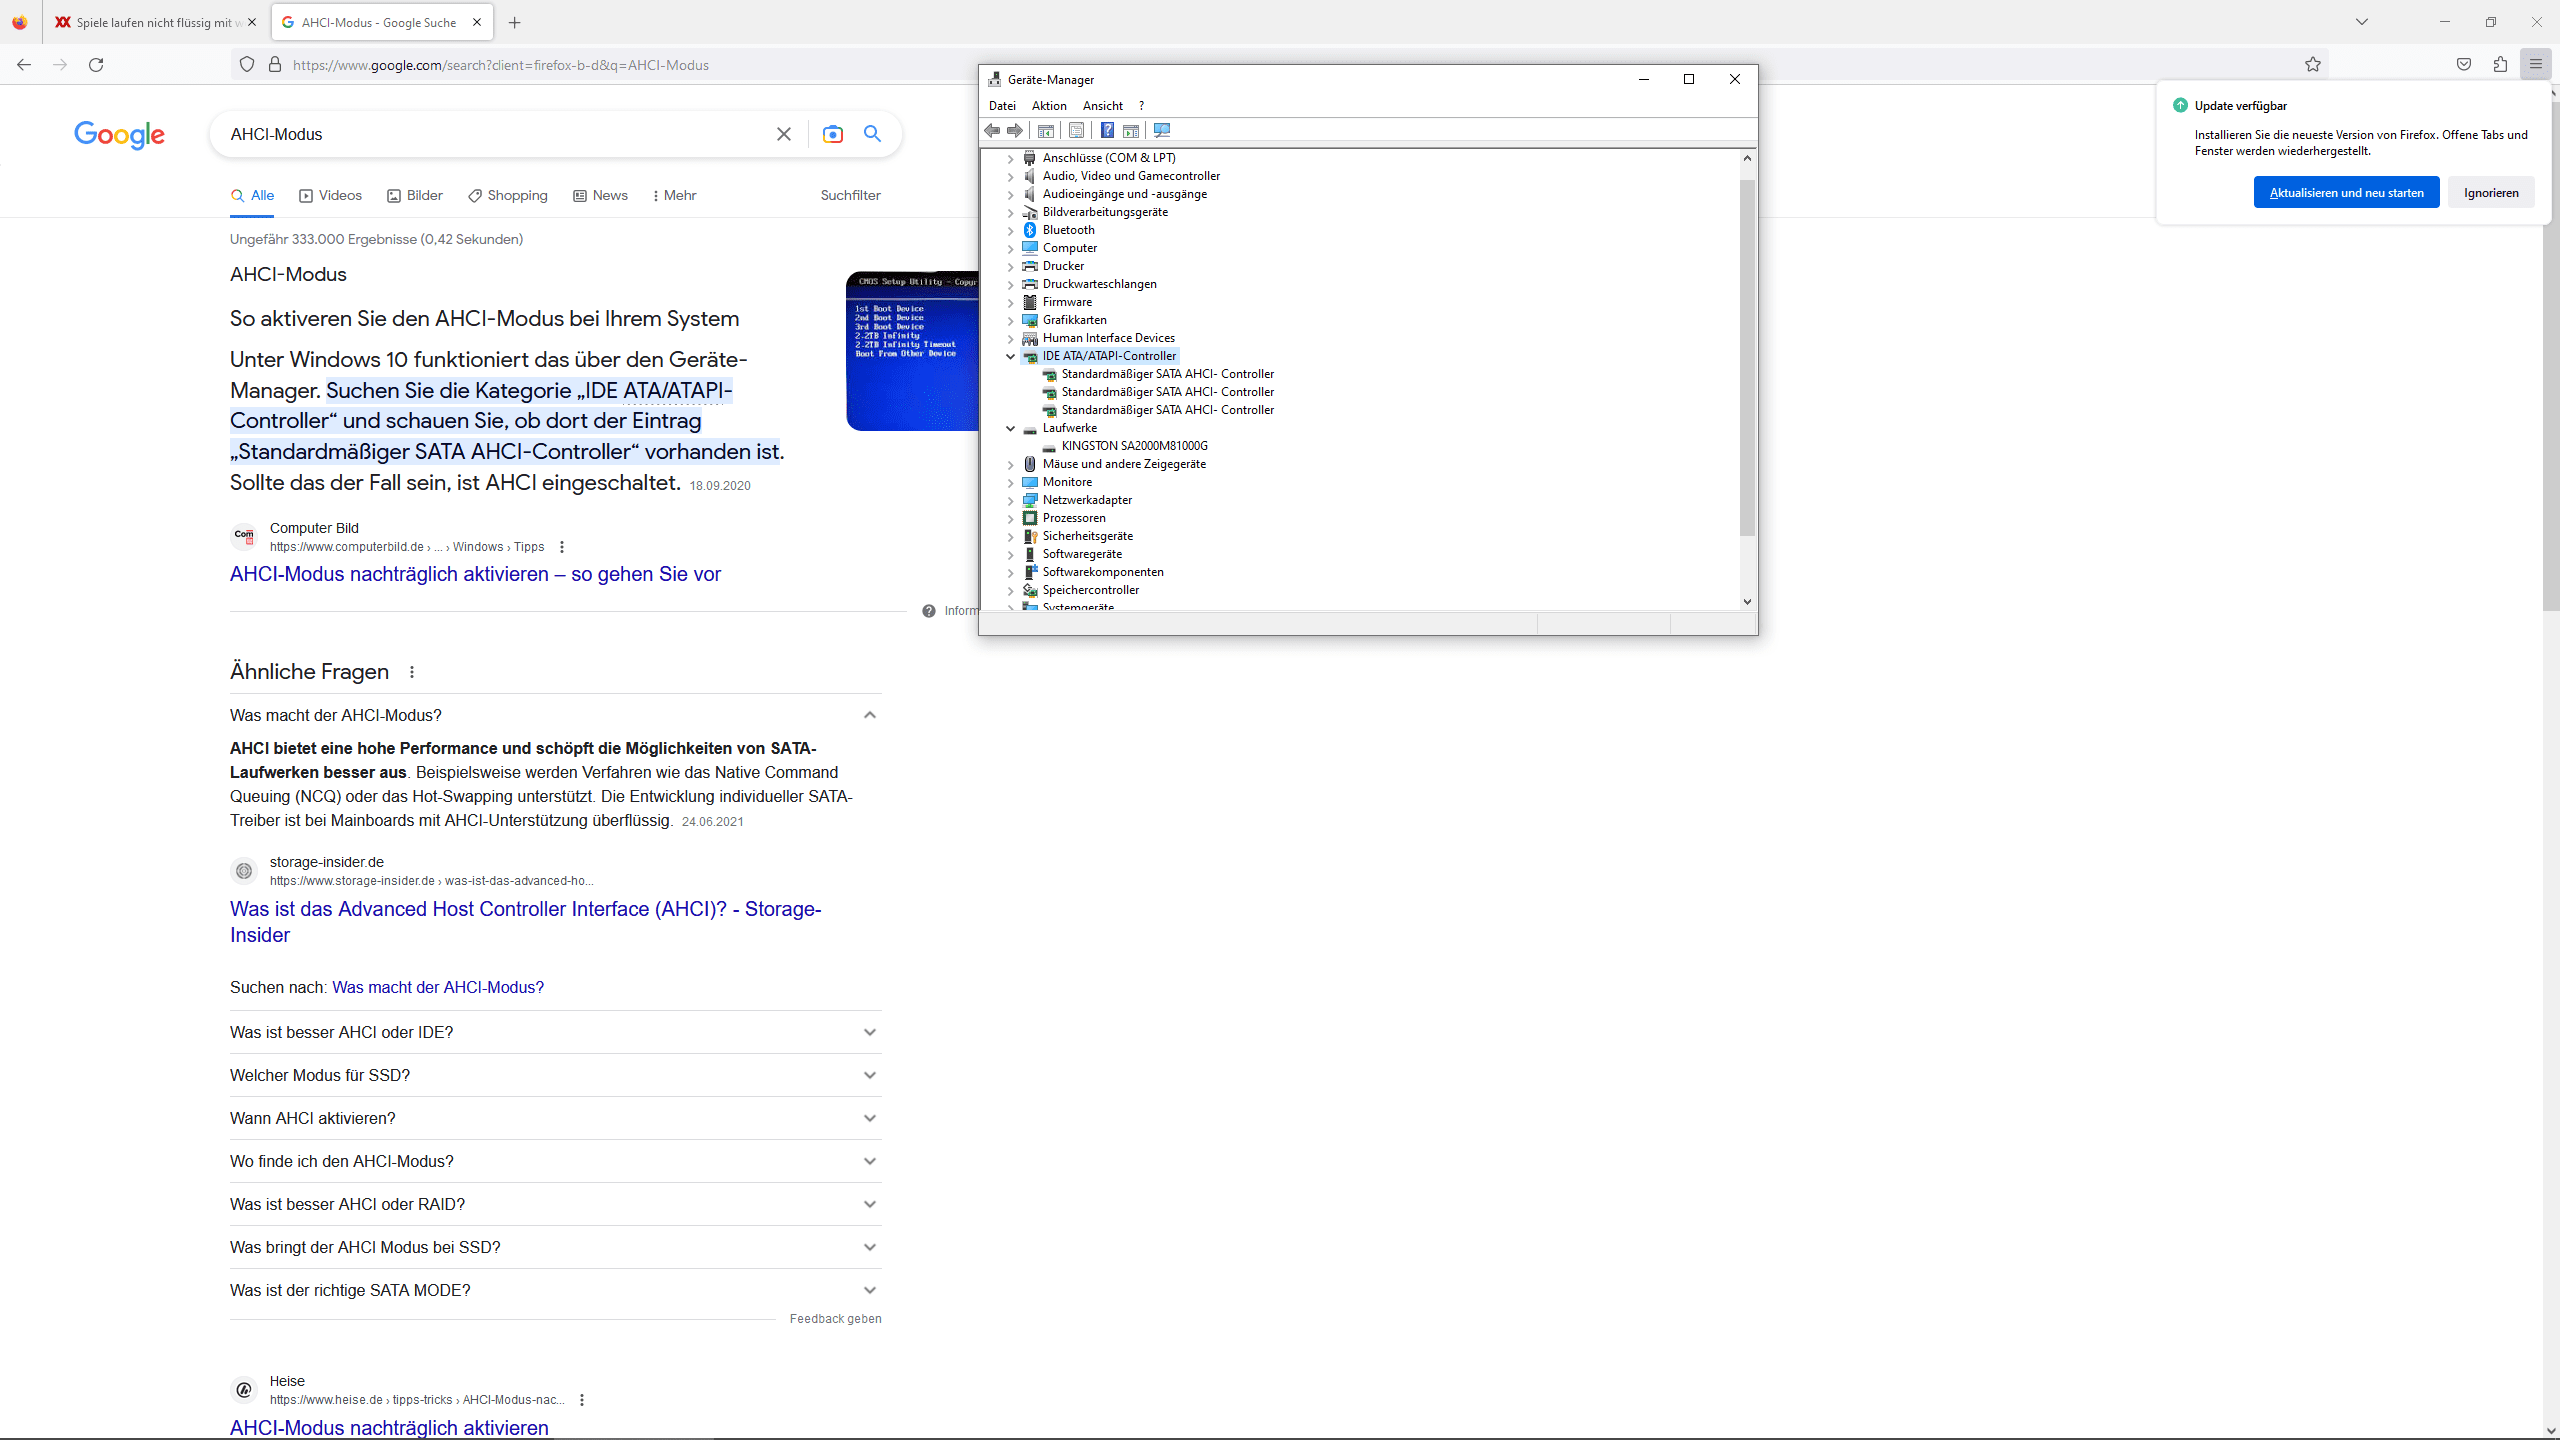Switch to News search tab
The width and height of the screenshot is (2560, 1440).
(600, 196)
